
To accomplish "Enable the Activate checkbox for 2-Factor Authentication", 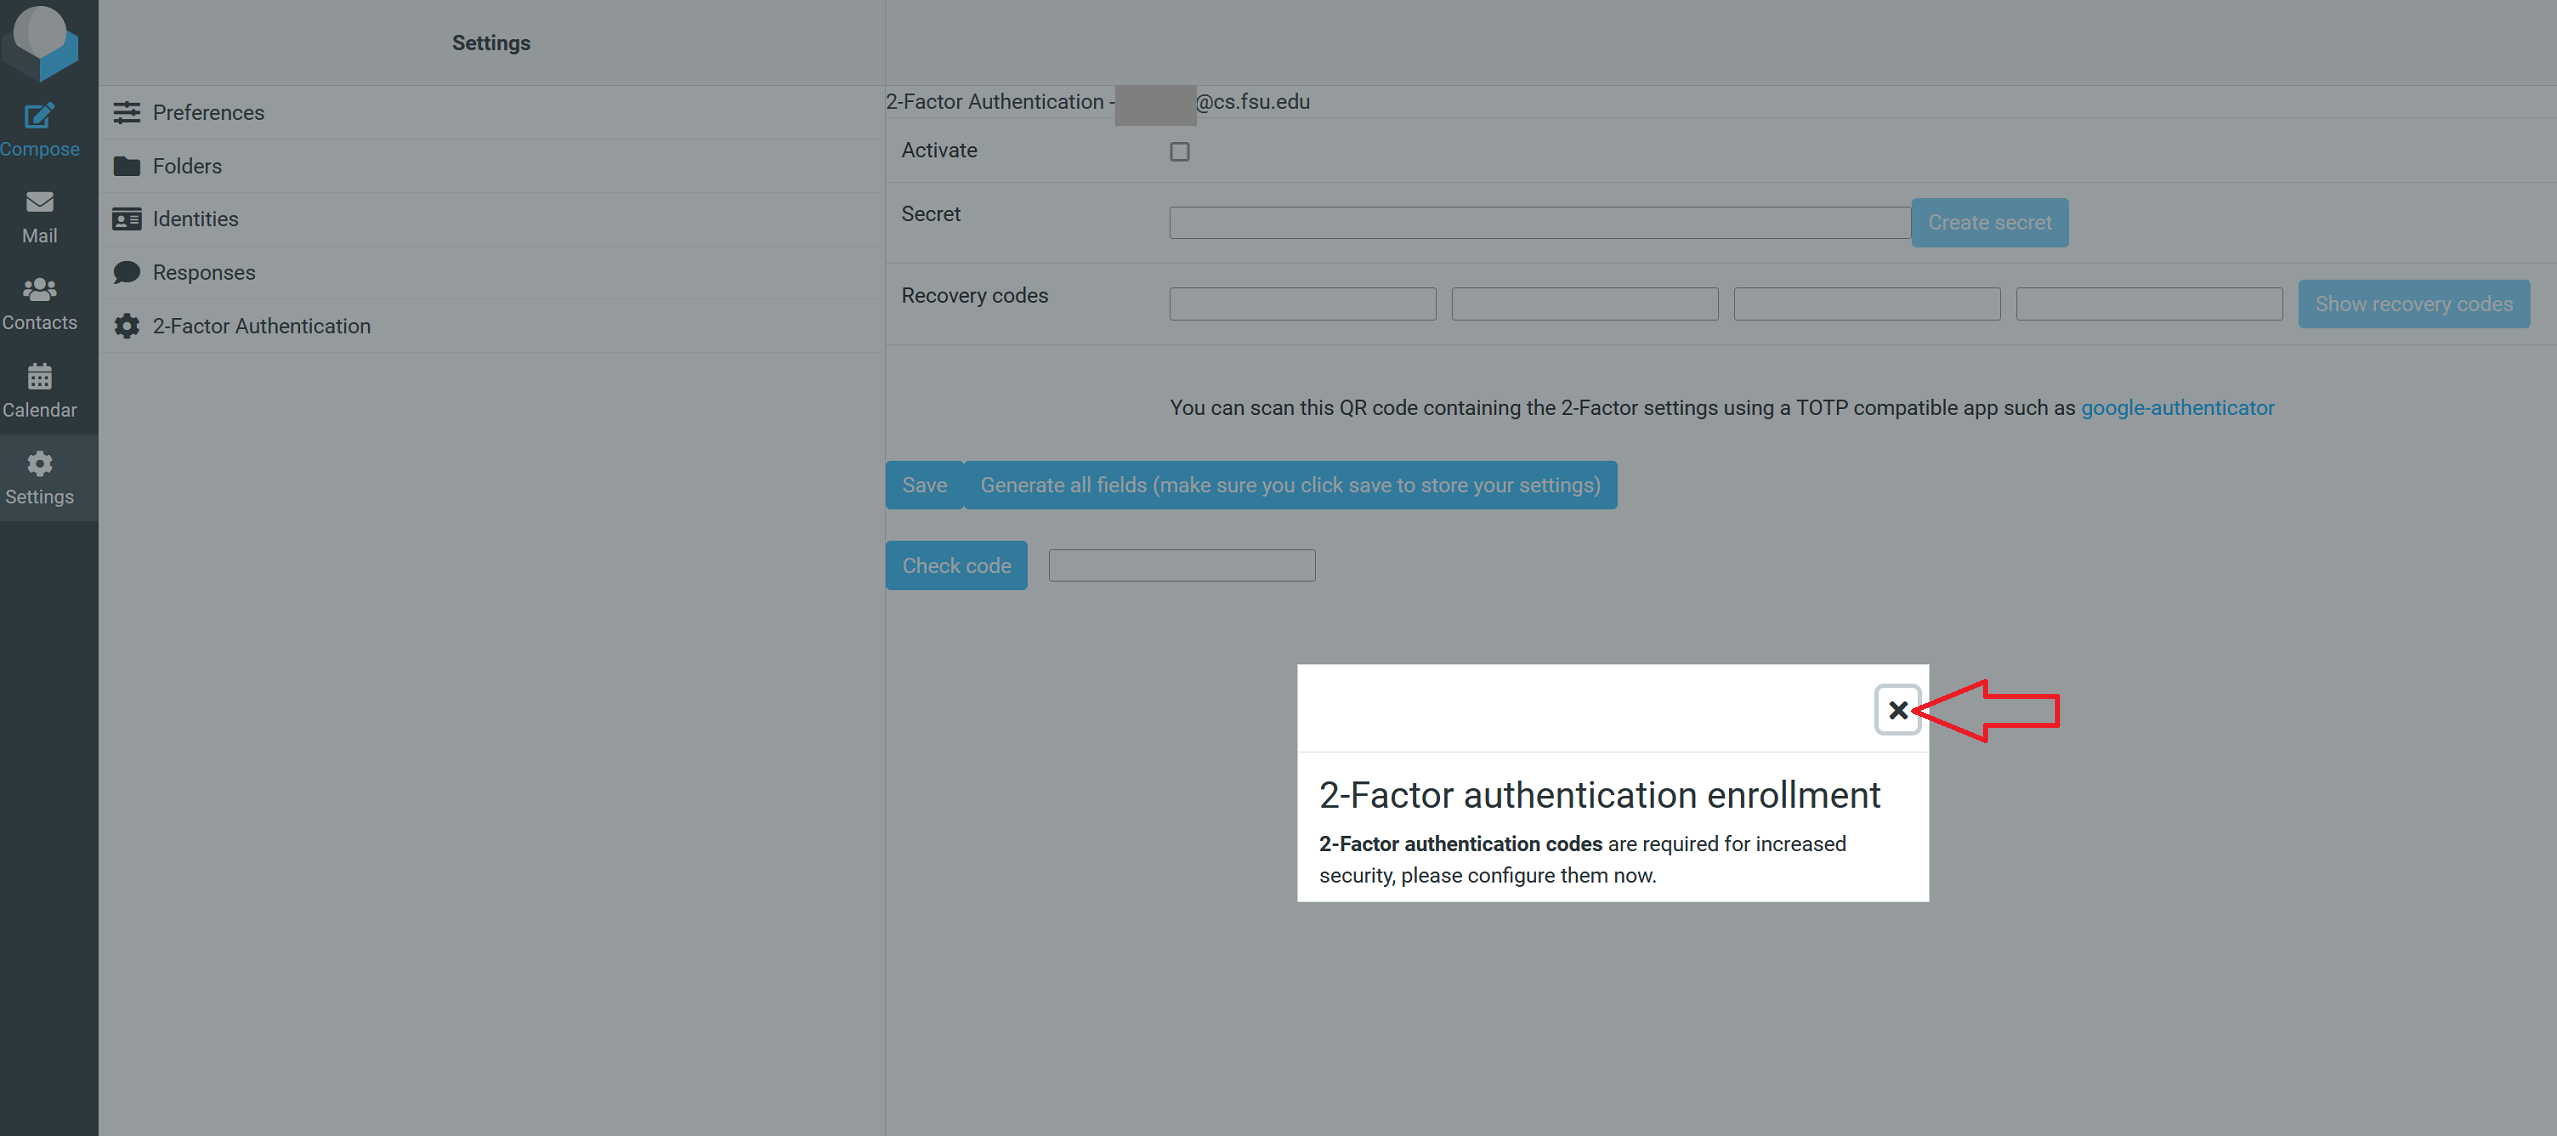I will [x=1179, y=151].
